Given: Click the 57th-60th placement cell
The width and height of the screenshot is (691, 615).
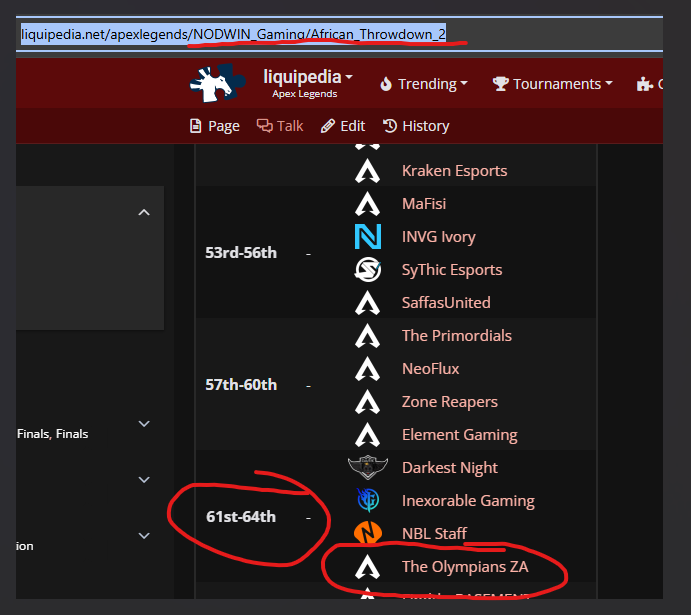Looking at the screenshot, I should (241, 385).
